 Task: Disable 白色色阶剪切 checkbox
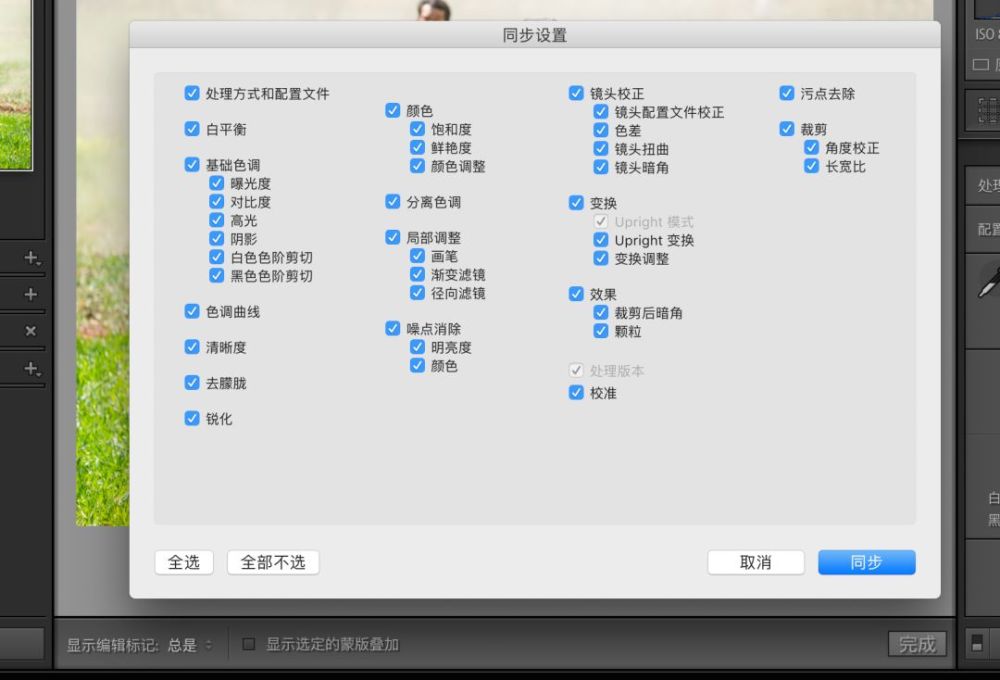217,257
